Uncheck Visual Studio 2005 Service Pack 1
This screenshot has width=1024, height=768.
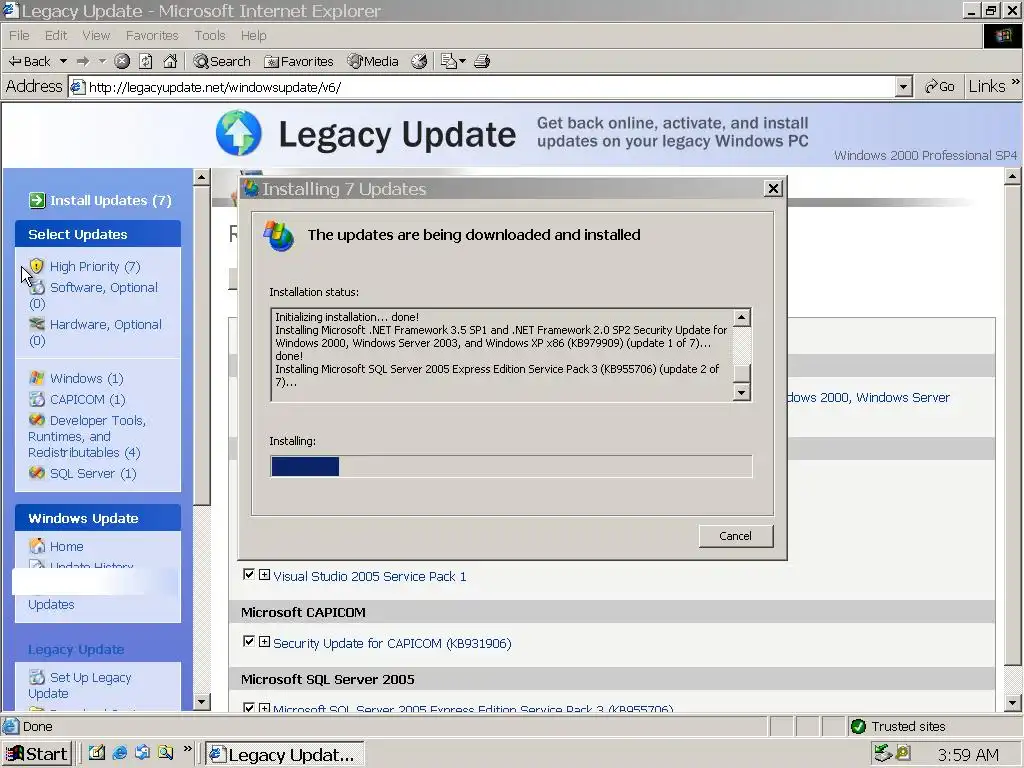coord(249,575)
